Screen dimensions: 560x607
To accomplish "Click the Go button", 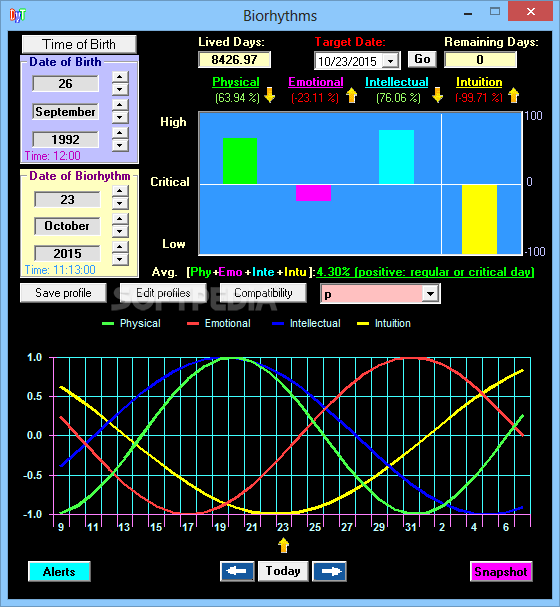I will pos(422,59).
